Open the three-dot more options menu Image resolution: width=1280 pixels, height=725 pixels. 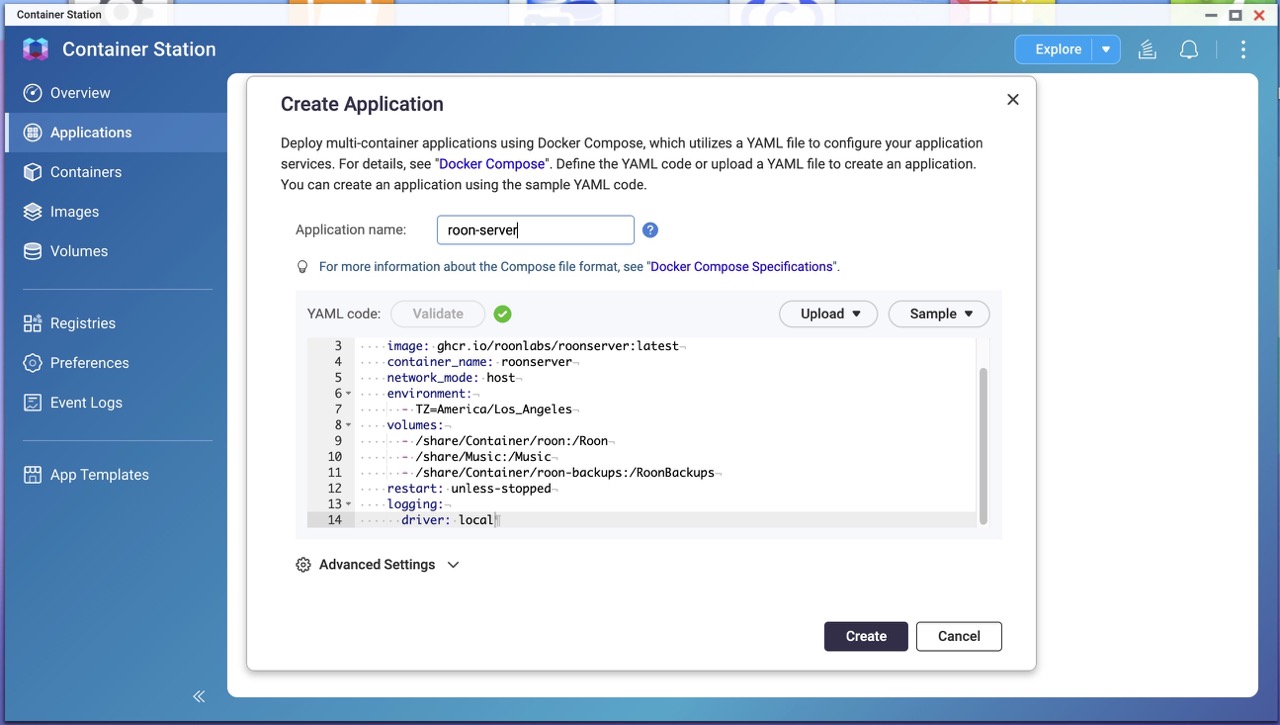pos(1243,49)
